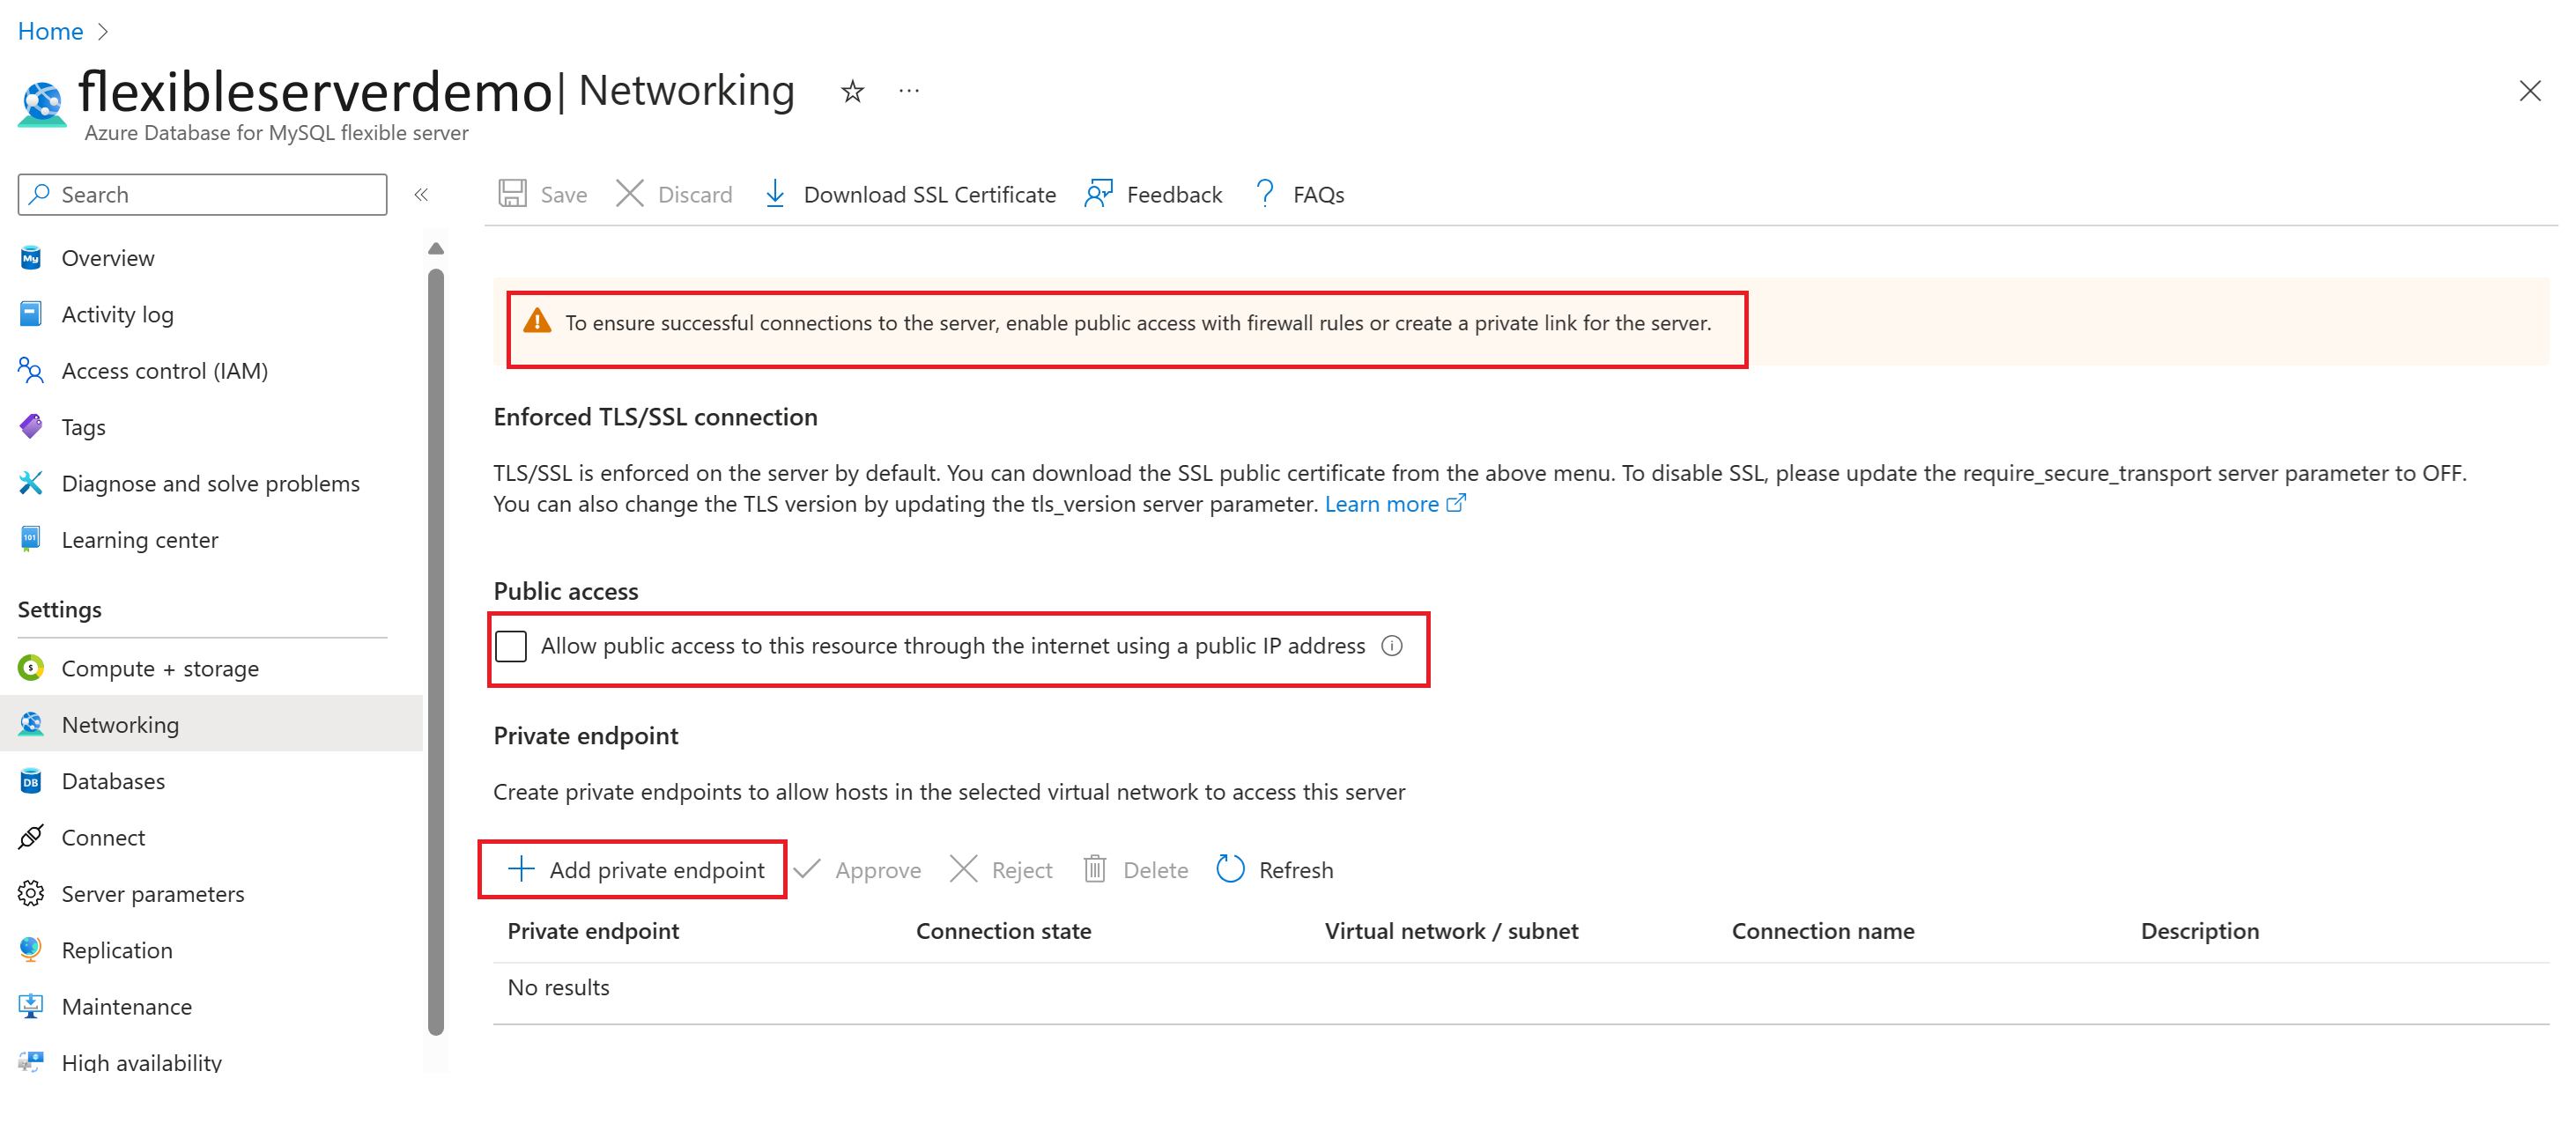Collapse the sidebar with double chevron
2576x1123 pixels.
(x=421, y=195)
